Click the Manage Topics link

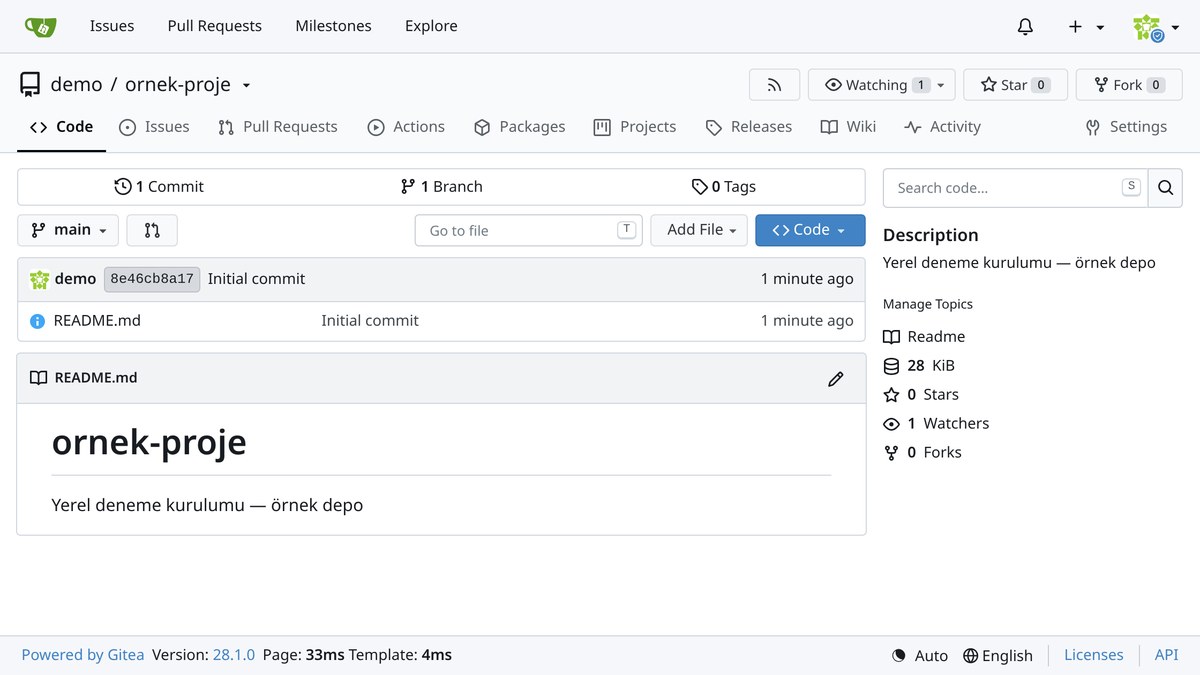tap(928, 304)
